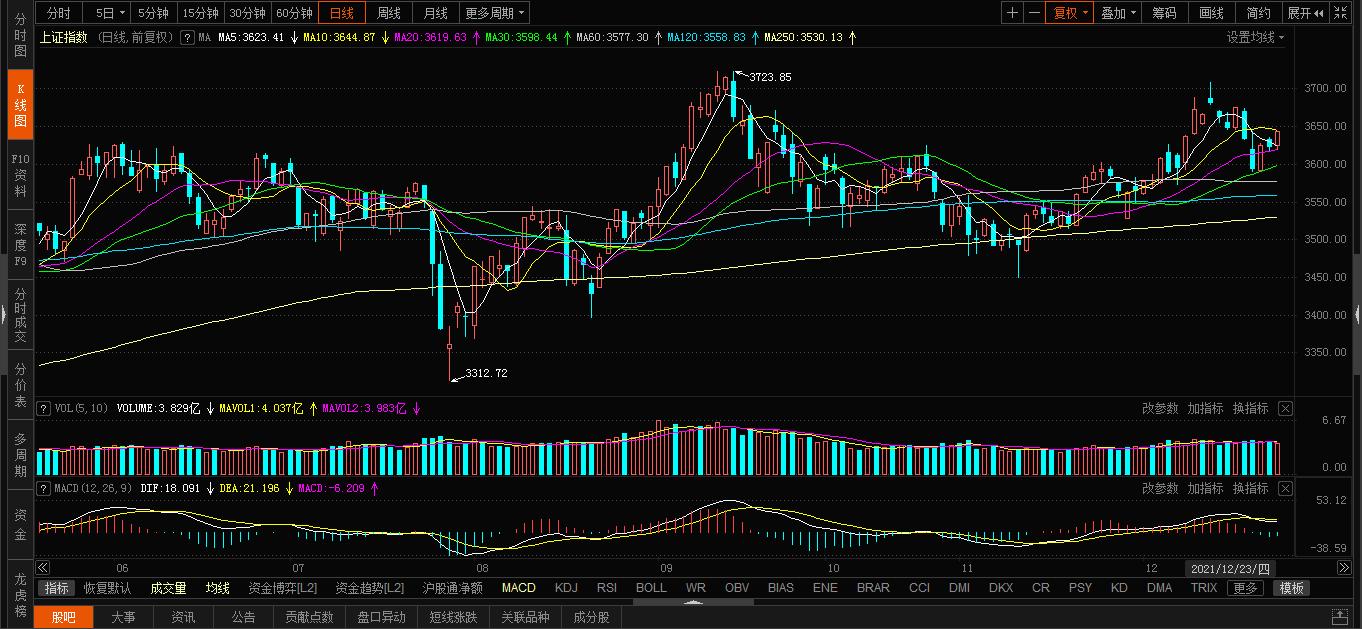Open the 更多周期 dropdown

495,13
